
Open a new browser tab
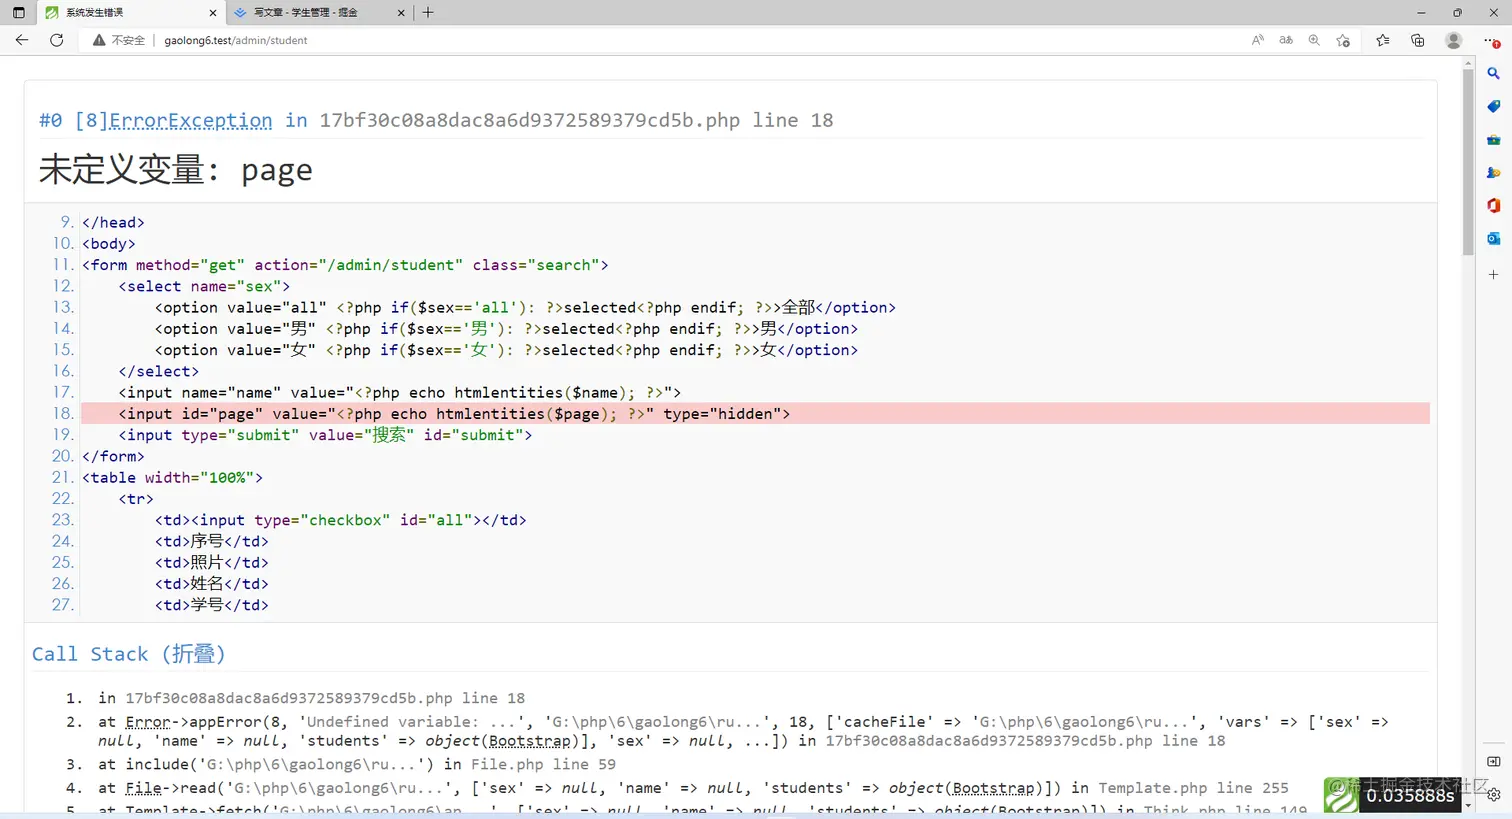428,13
